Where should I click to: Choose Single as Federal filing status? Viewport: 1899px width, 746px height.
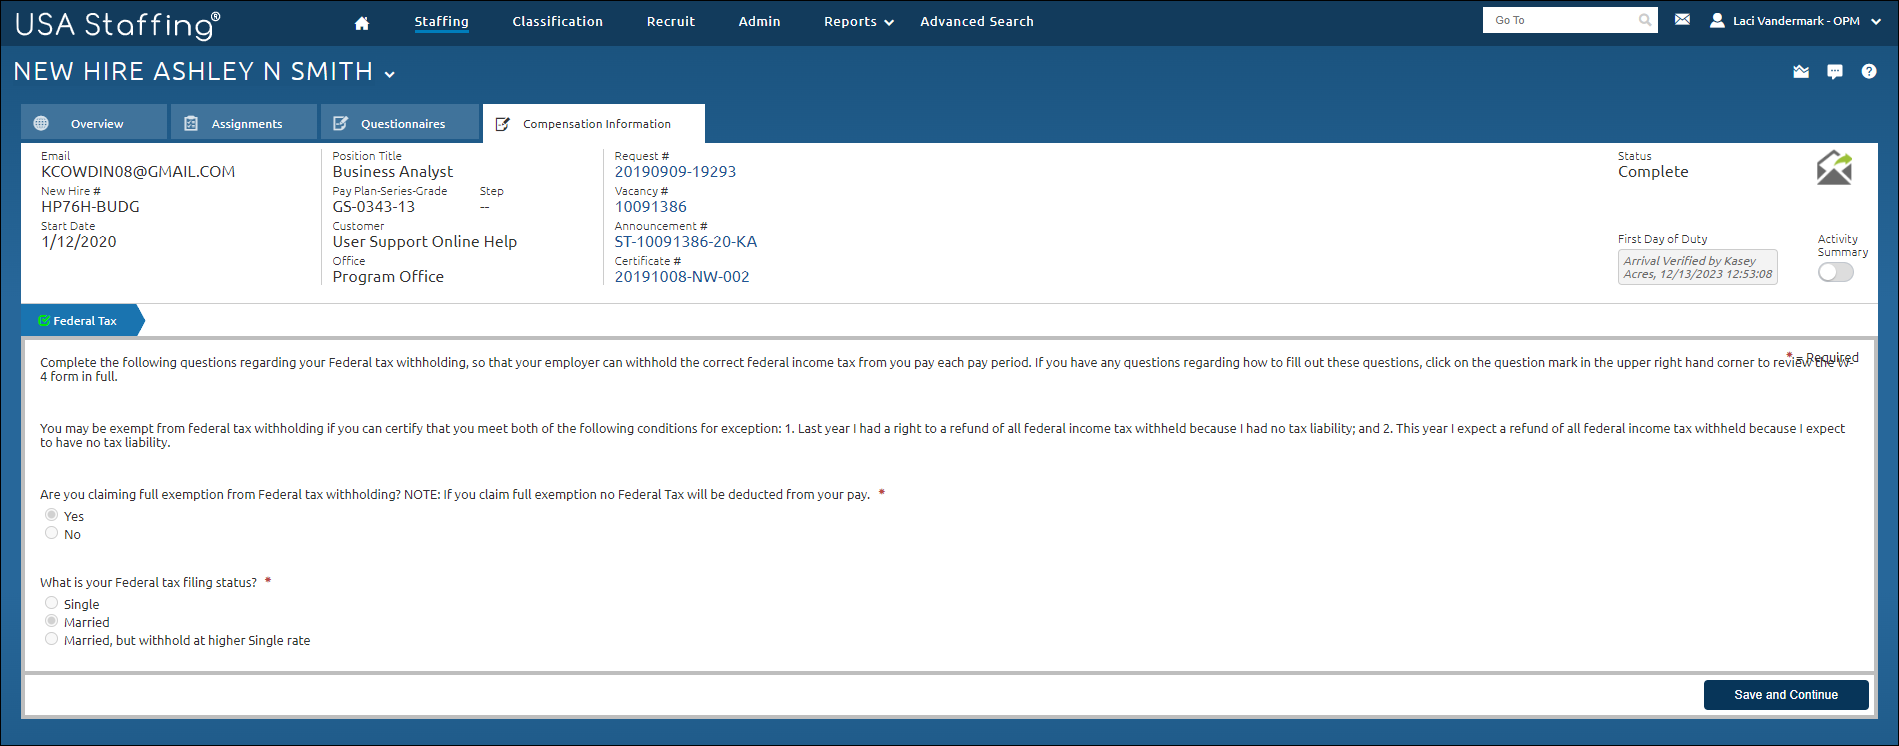point(51,603)
